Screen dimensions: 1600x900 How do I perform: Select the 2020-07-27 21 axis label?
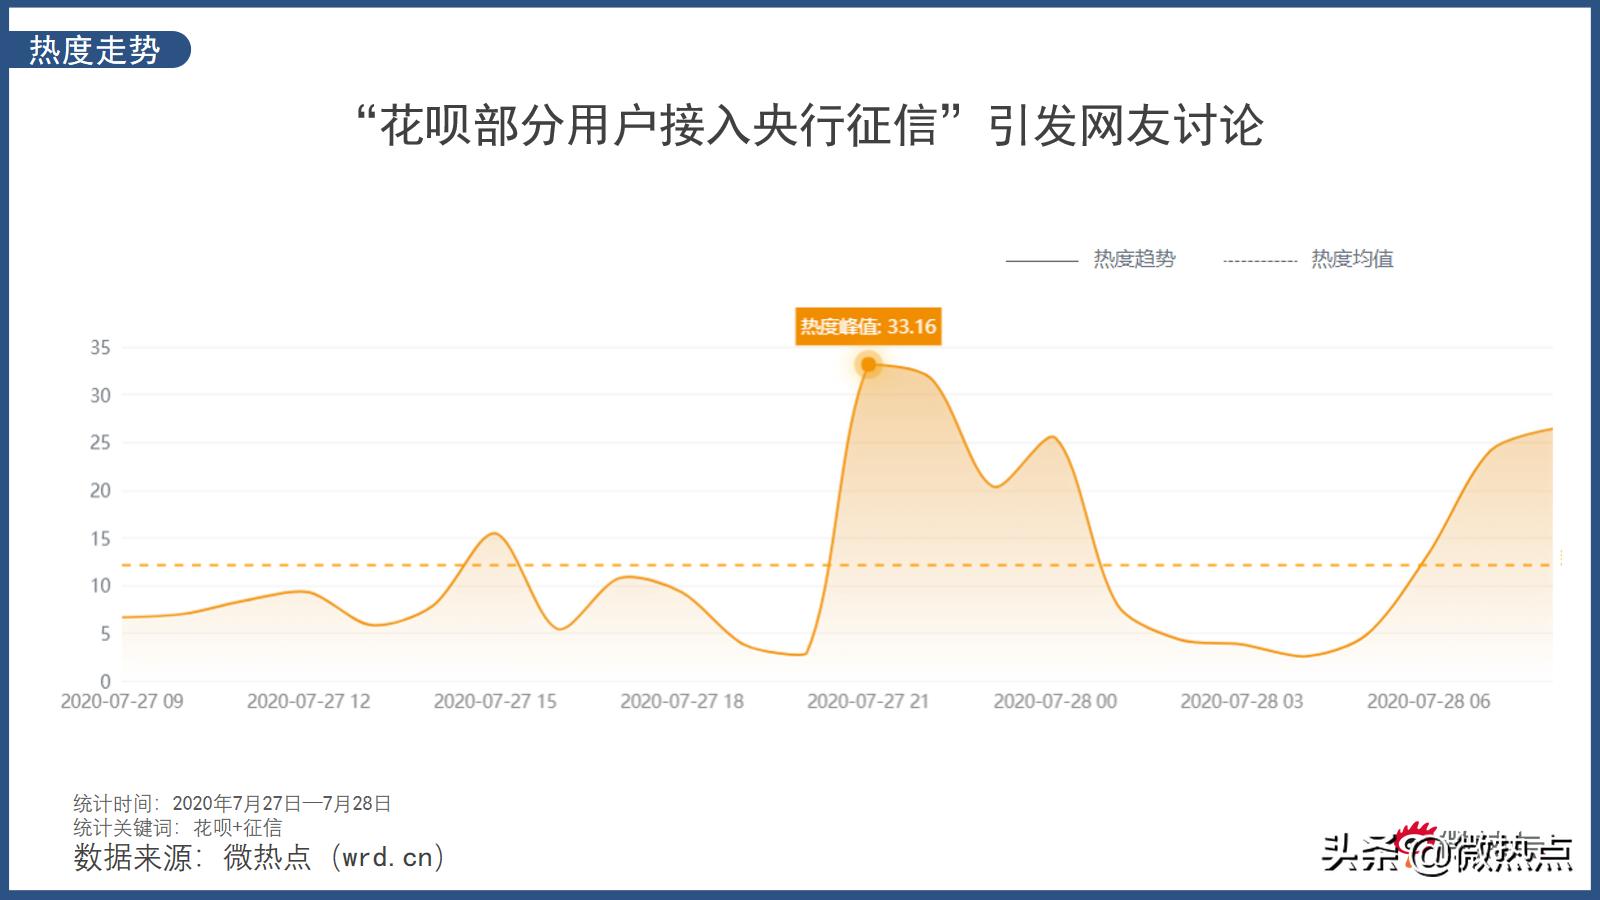pyautogui.click(x=868, y=701)
